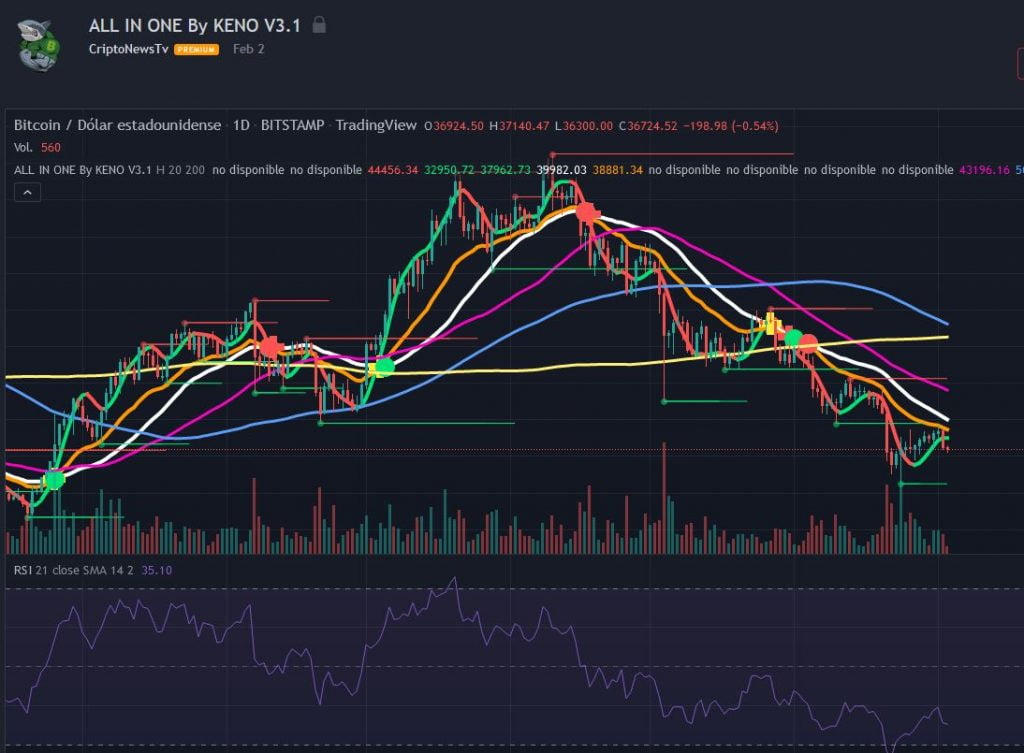This screenshot has height=753, width=1024.
Task: Click the BITSTAMP exchange label
Action: (292, 125)
